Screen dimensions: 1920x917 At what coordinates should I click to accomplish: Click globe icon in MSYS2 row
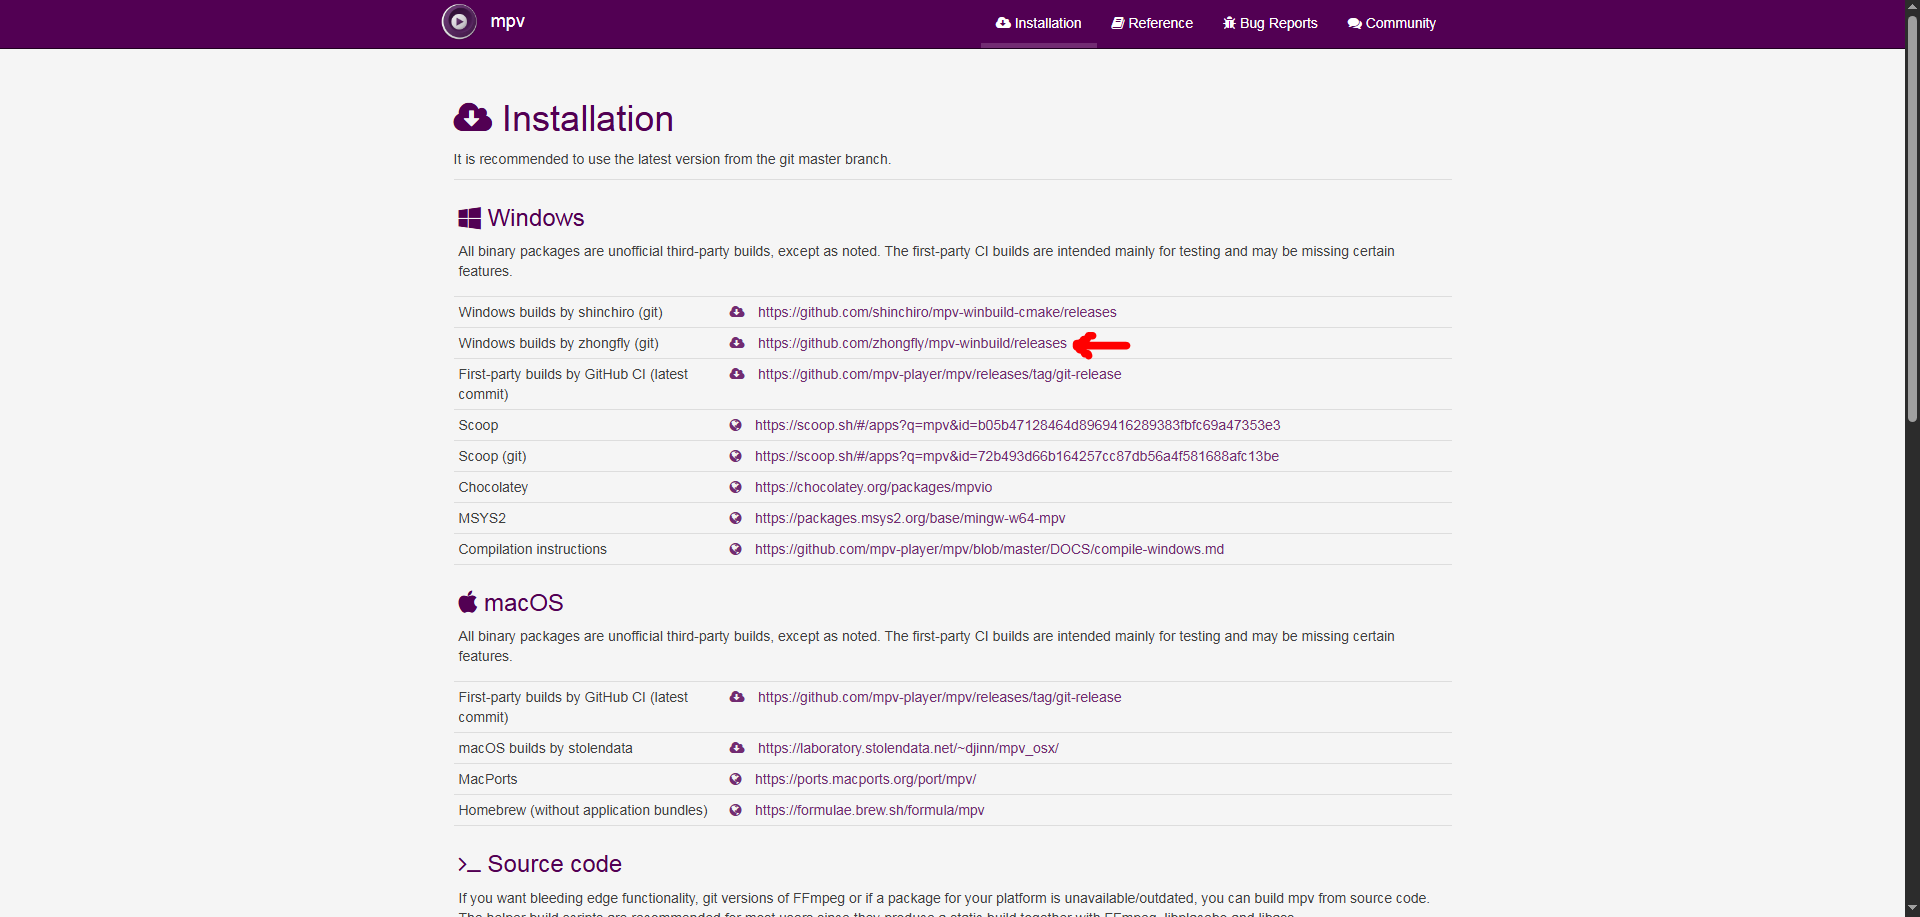click(735, 518)
